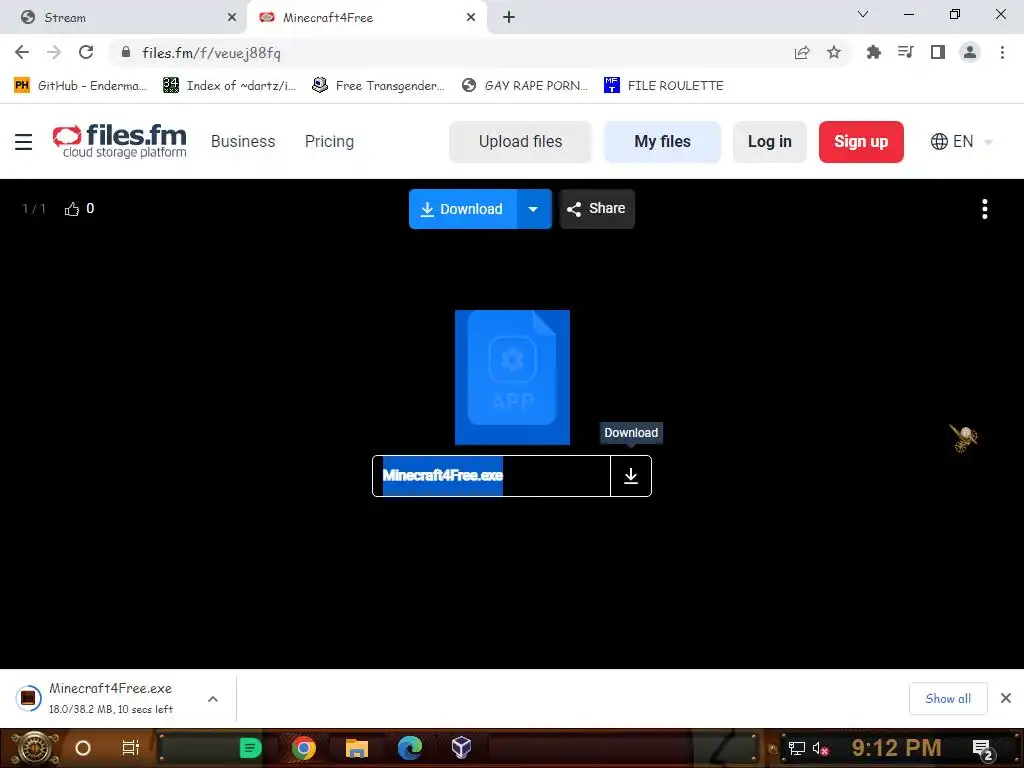Expand Minecraft4Free.exe download item options
1024x768 pixels.
pyautogui.click(x=213, y=699)
